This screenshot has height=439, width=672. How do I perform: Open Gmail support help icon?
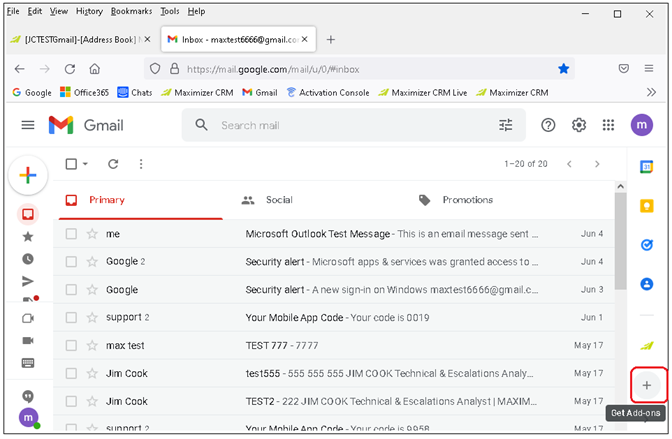[548, 125]
